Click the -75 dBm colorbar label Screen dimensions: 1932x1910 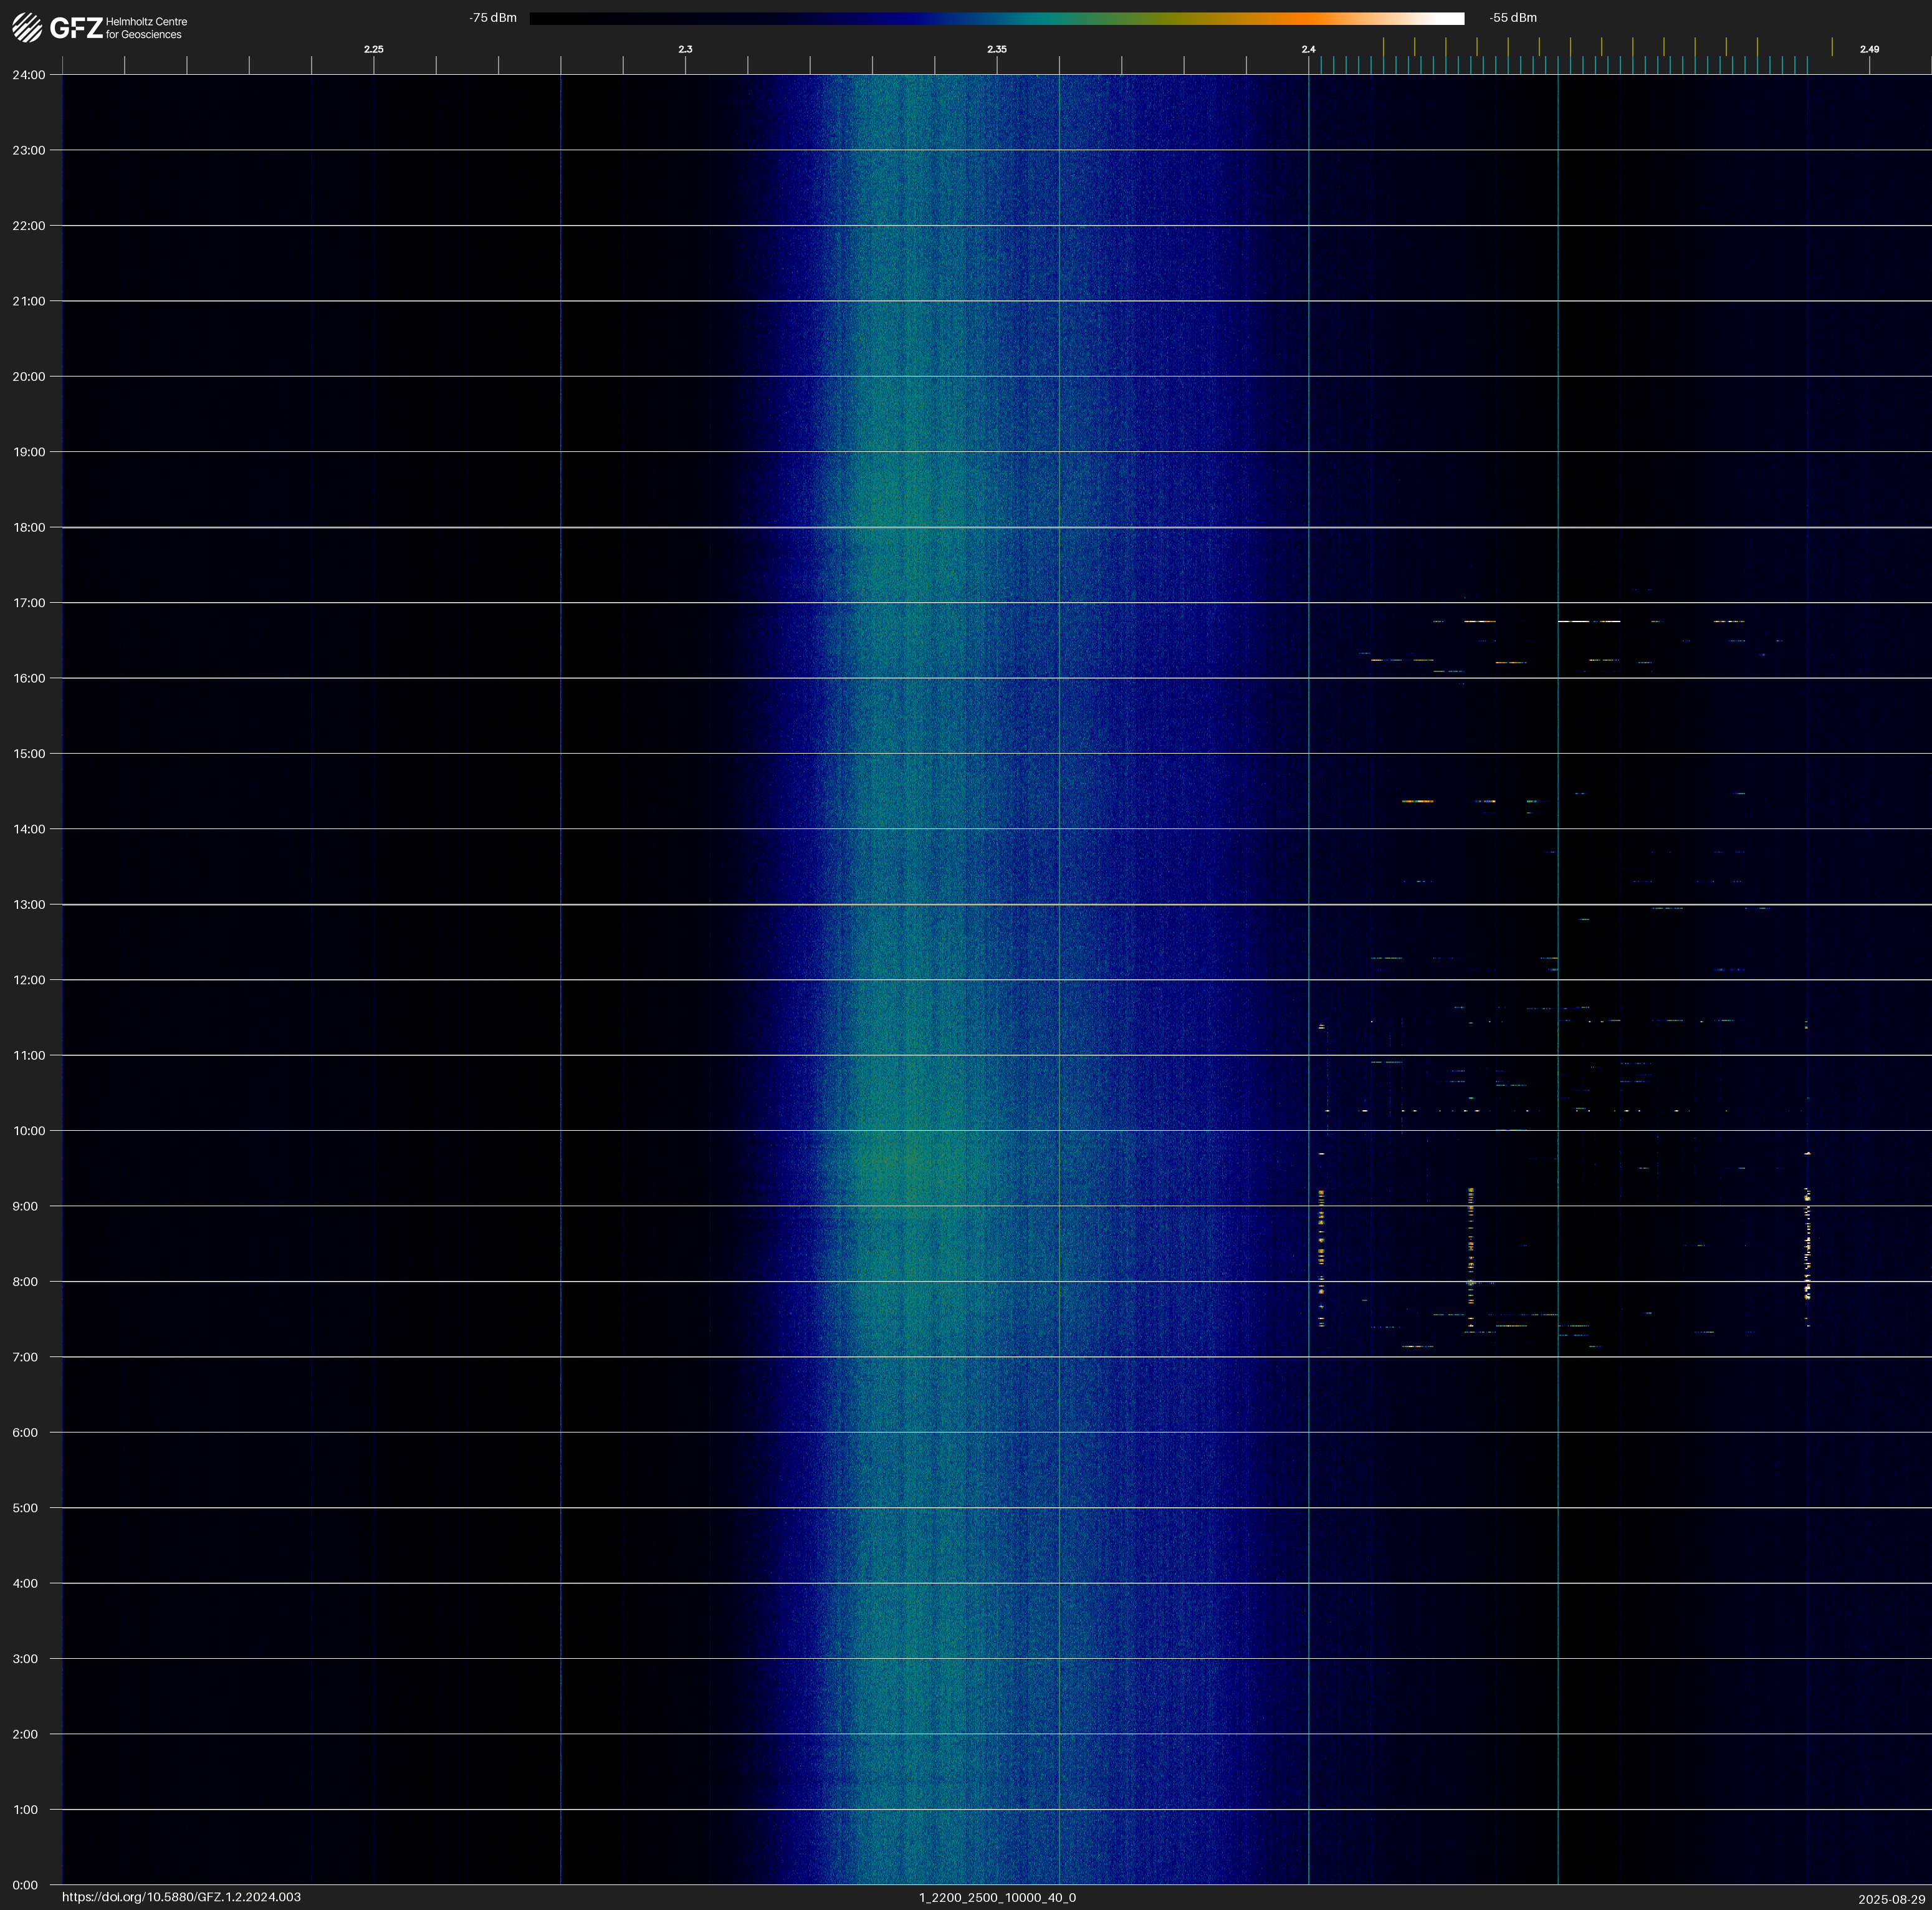[x=493, y=18]
